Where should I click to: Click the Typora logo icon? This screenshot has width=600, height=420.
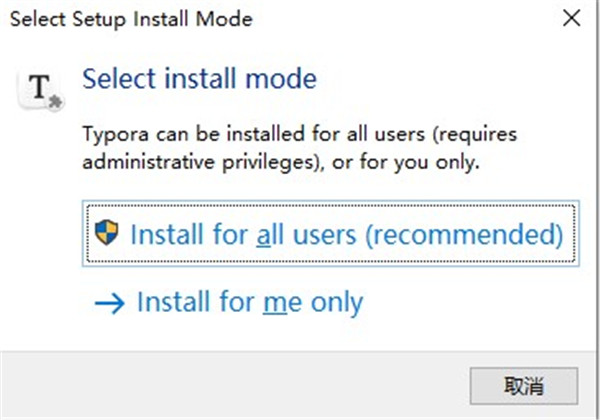tap(40, 88)
